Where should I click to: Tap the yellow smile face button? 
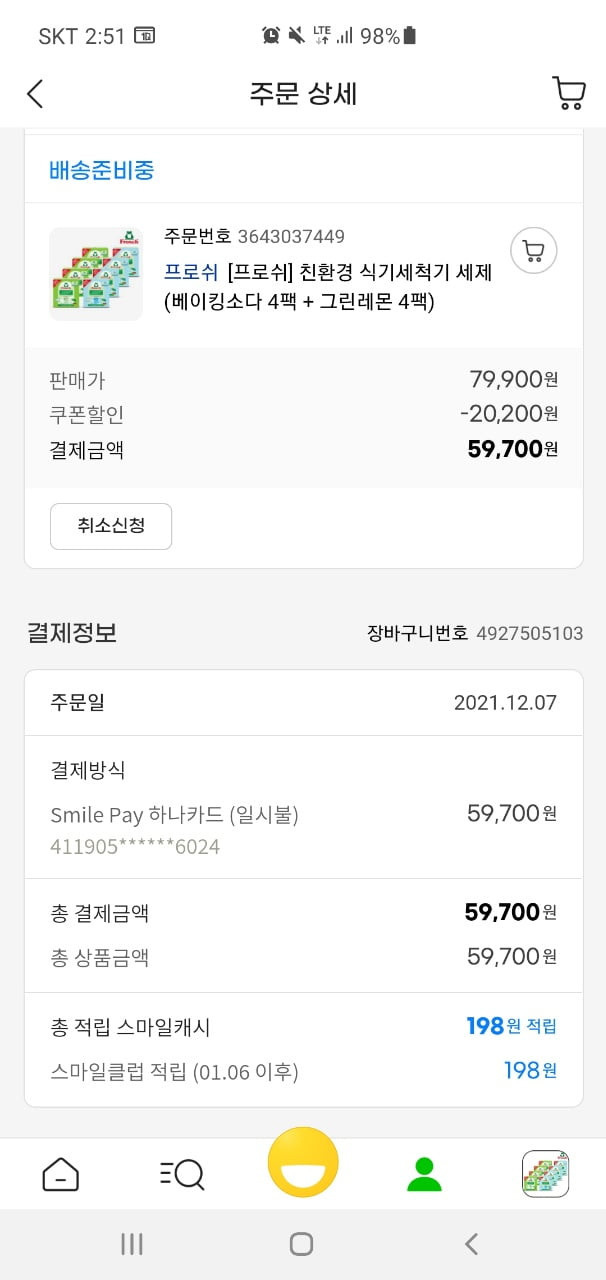coord(303,1162)
